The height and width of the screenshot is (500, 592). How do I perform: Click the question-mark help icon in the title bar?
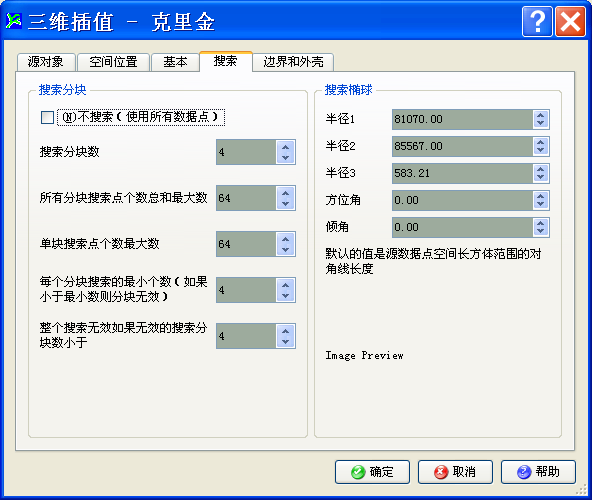tap(537, 22)
